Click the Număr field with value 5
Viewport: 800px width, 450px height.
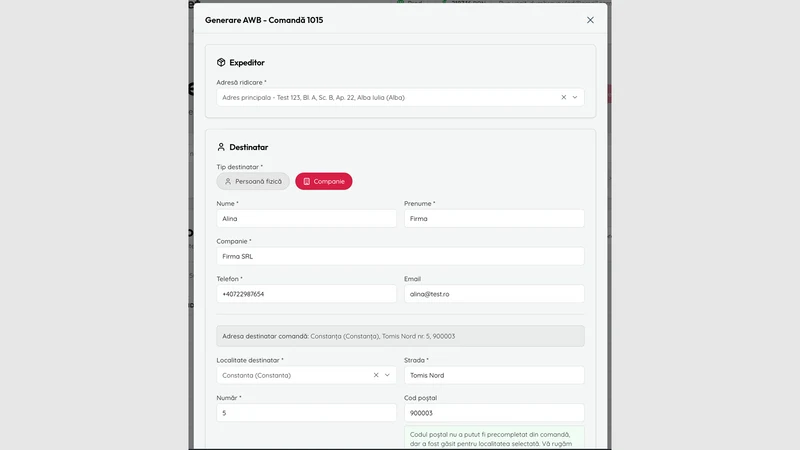(306, 413)
